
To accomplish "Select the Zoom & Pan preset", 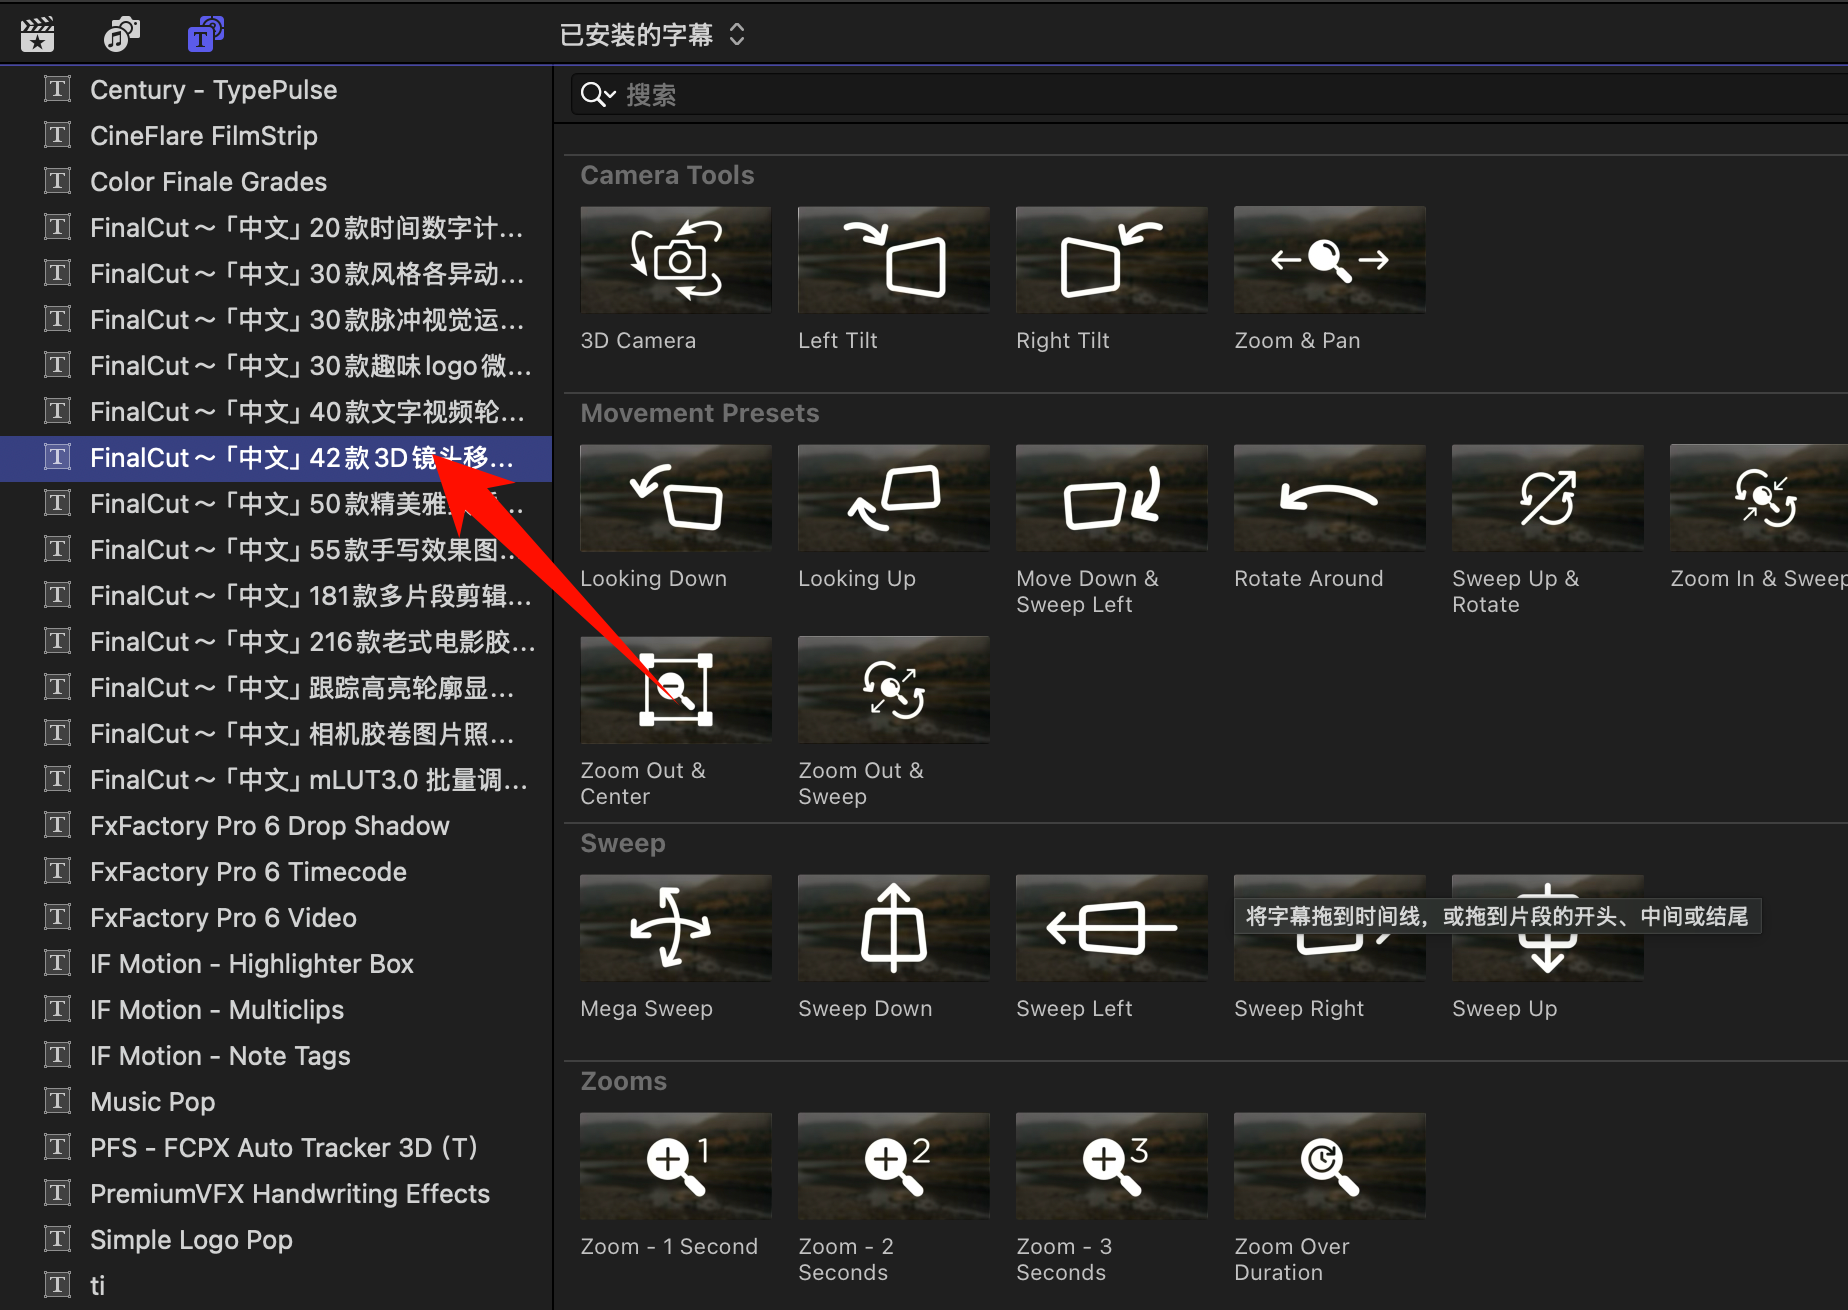I will tap(1329, 260).
